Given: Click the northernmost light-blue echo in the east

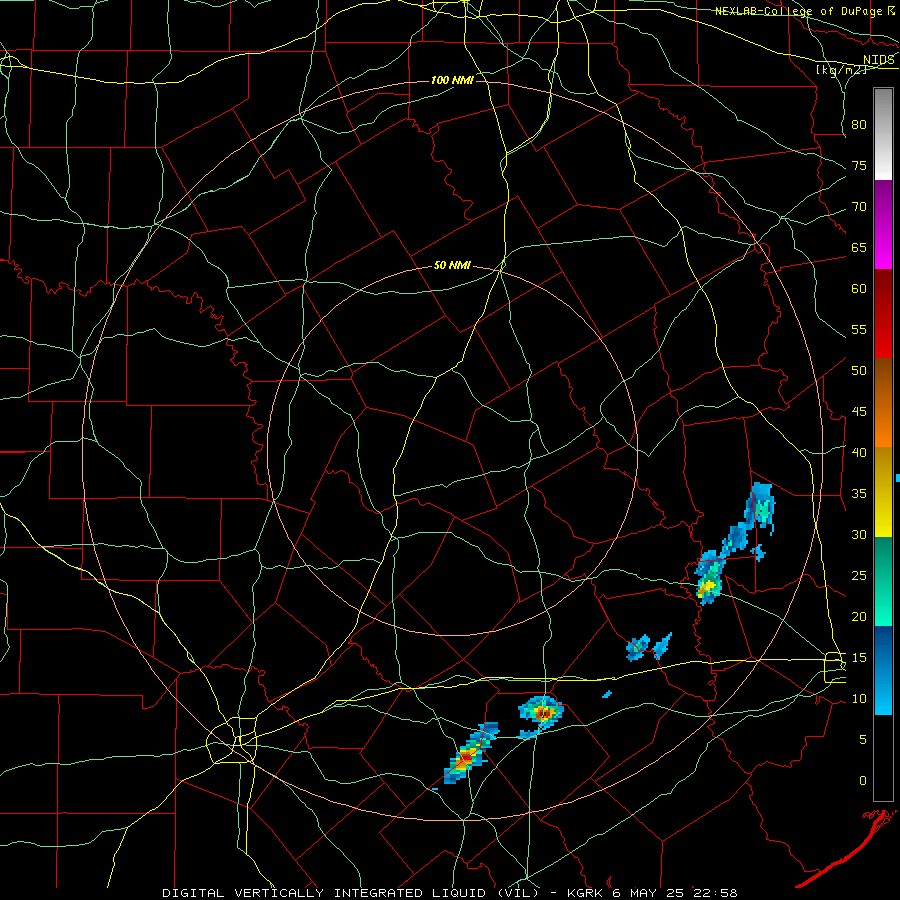Looking at the screenshot, I should pyautogui.click(x=761, y=507).
